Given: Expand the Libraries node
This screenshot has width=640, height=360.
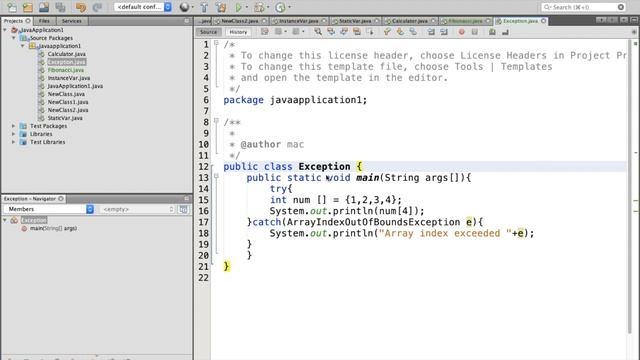Looking at the screenshot, I should point(13,134).
